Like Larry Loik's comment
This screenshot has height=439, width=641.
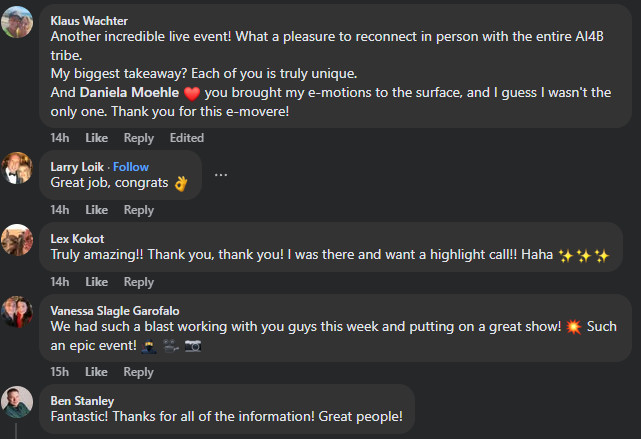click(96, 210)
